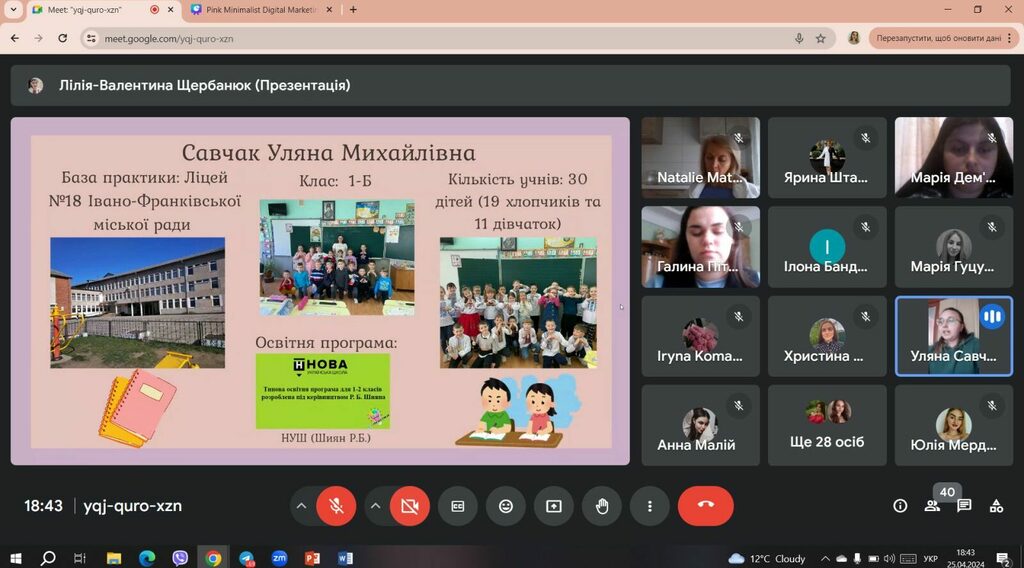Click Перезапустити, щоб оновити дані button
The image size is (1024, 568).
(x=943, y=39)
